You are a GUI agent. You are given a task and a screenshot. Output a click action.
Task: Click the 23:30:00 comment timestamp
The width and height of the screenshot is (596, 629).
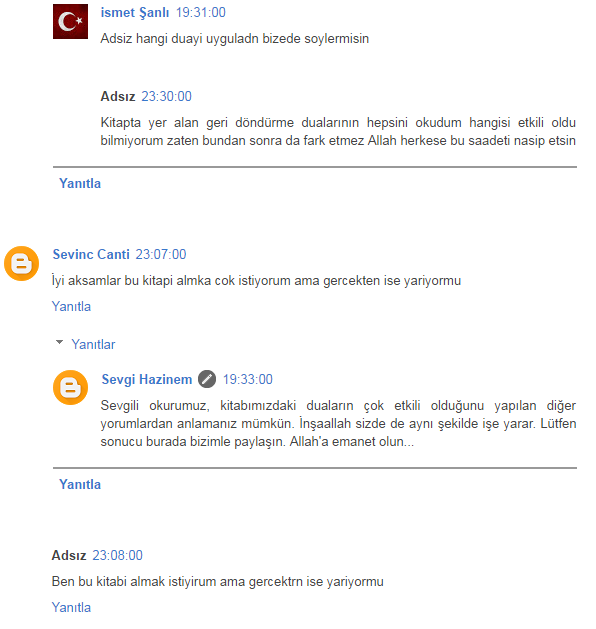pos(166,96)
